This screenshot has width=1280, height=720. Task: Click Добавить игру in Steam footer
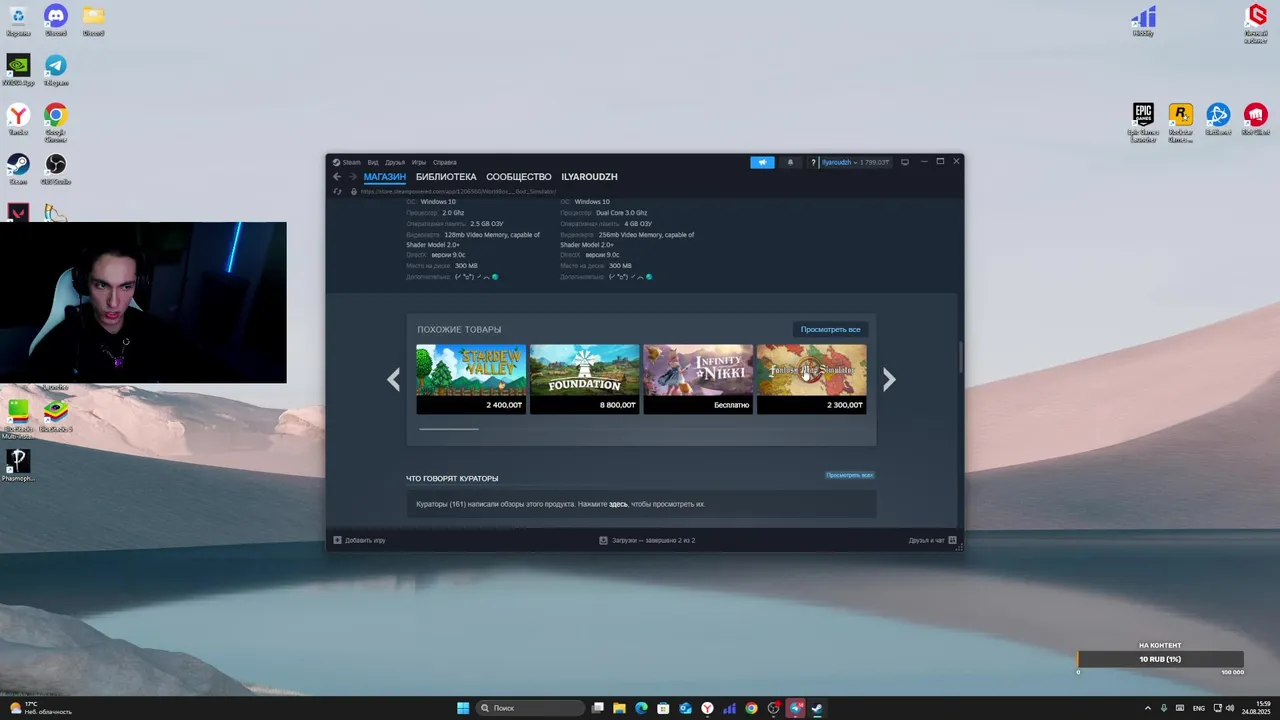click(x=365, y=540)
